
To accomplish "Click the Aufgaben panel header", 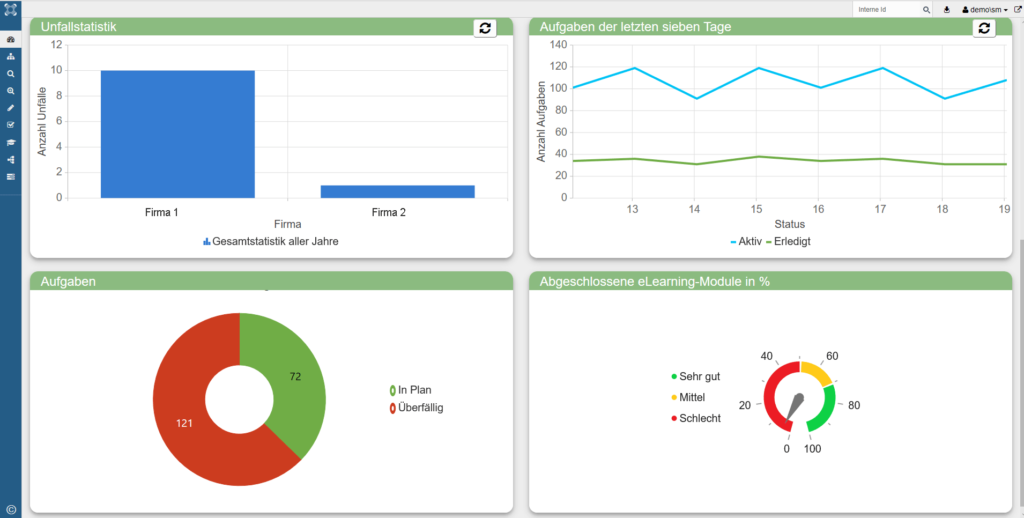I will click(x=271, y=281).
